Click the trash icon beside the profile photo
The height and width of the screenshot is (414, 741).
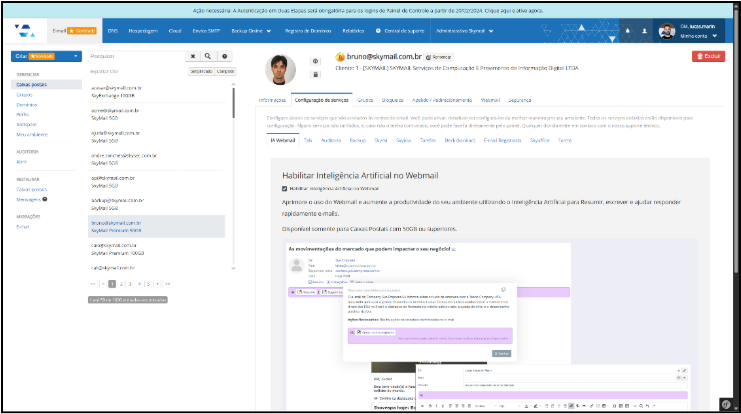click(316, 77)
